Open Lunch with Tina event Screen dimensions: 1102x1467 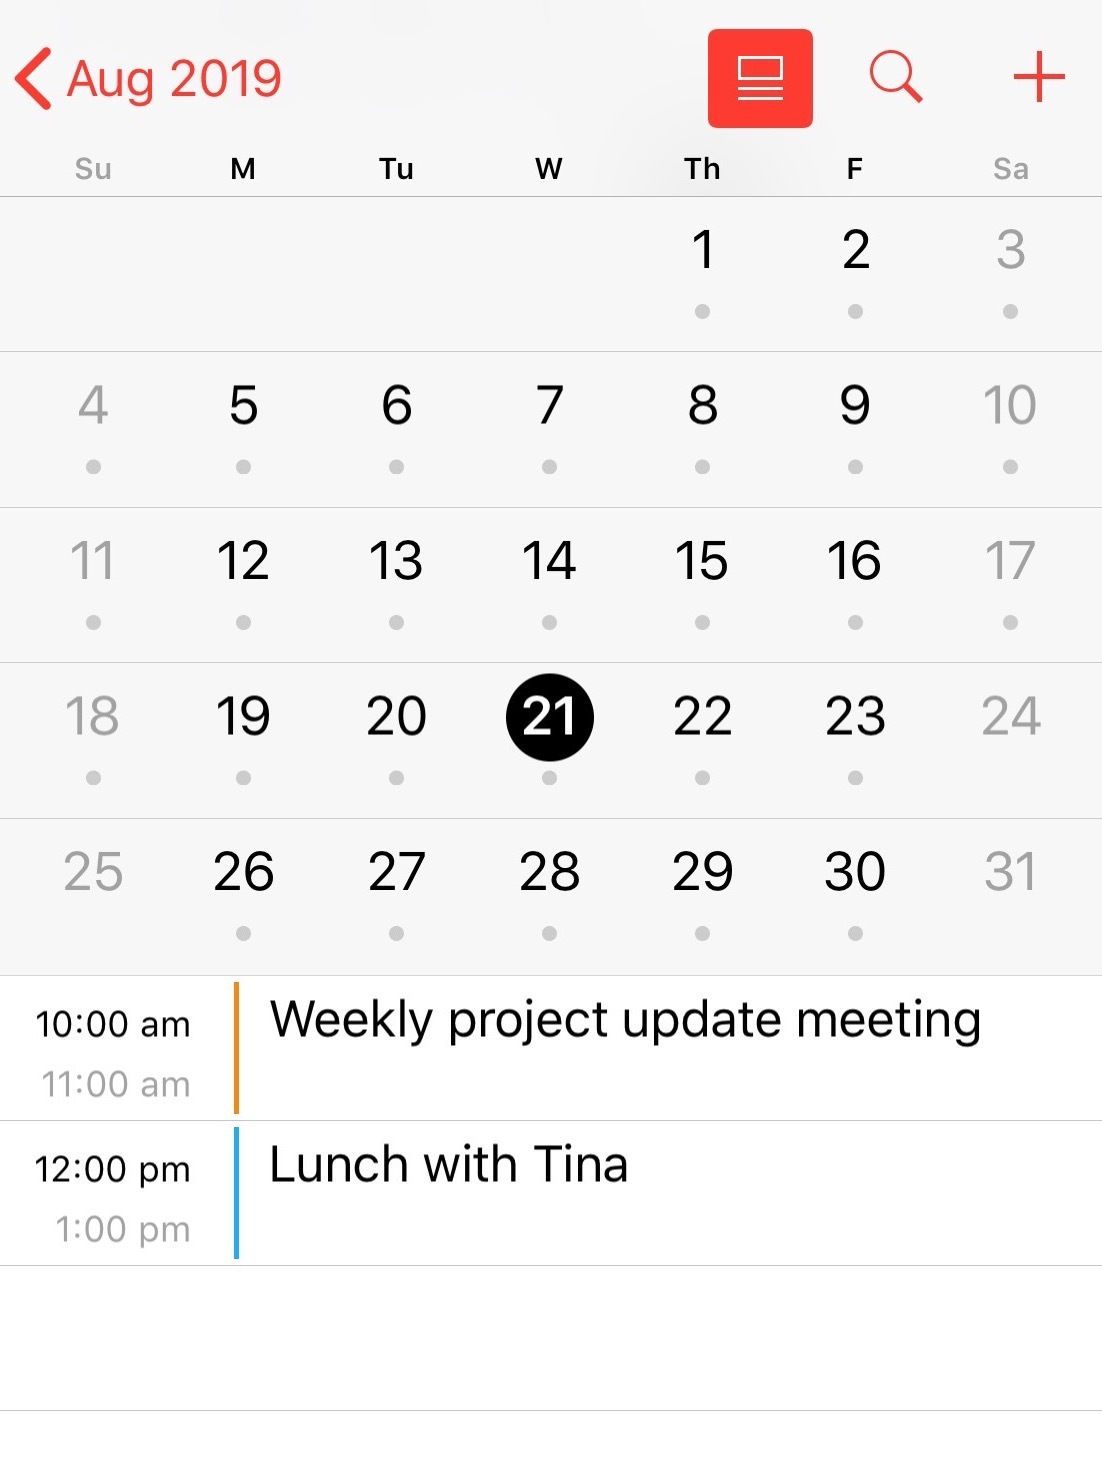448,1166
